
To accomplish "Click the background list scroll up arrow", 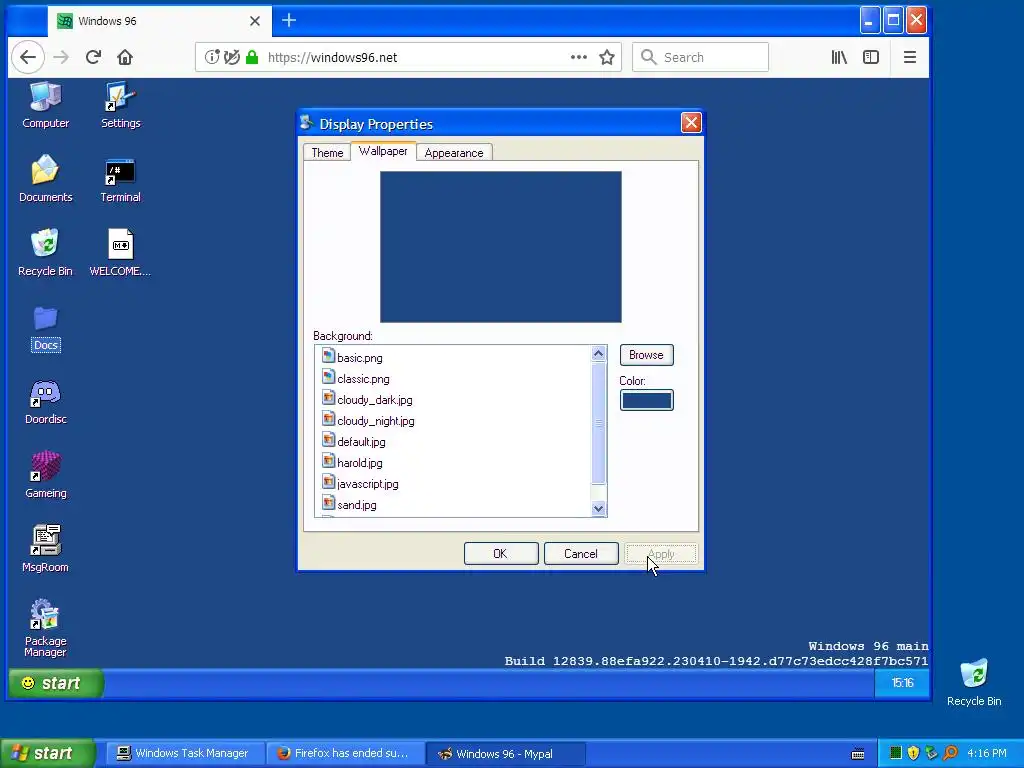I will point(598,353).
